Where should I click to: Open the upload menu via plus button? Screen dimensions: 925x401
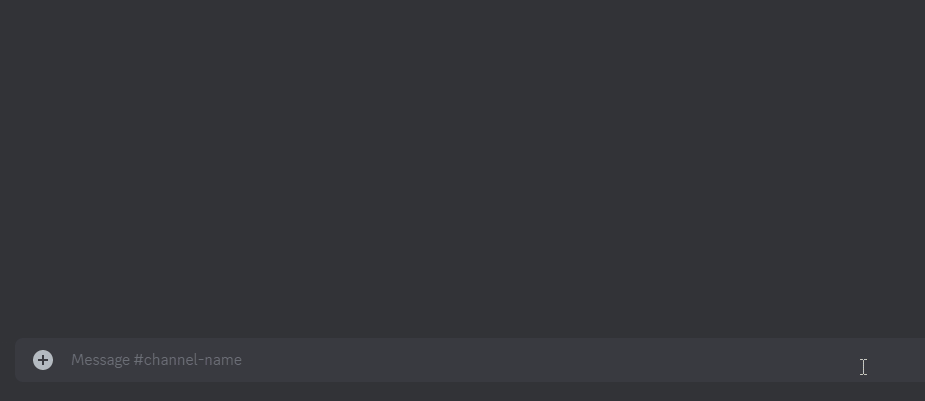click(x=43, y=360)
